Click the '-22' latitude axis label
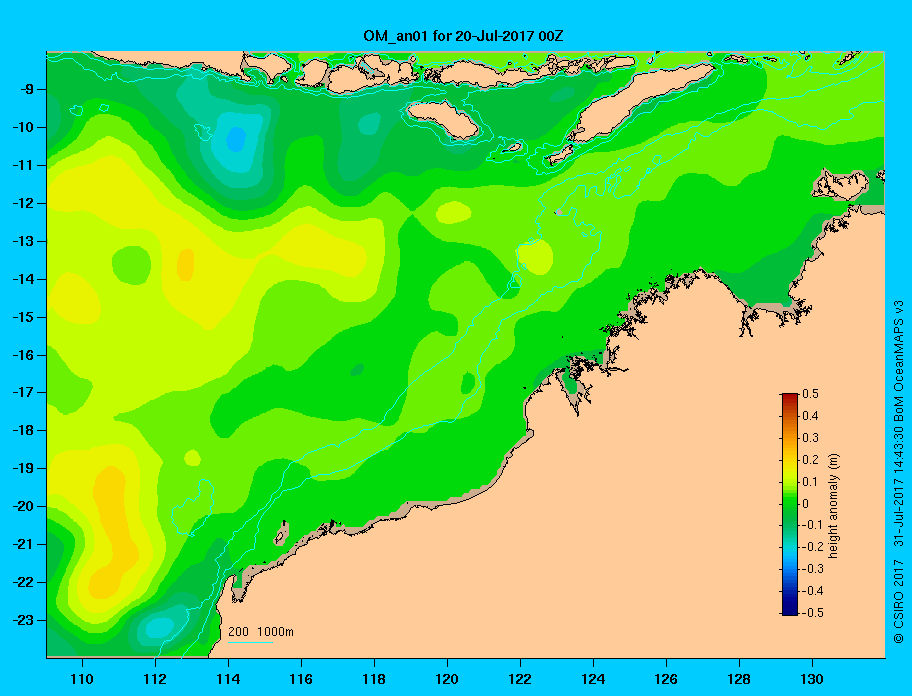Viewport: 912px width, 696px height. [24, 583]
